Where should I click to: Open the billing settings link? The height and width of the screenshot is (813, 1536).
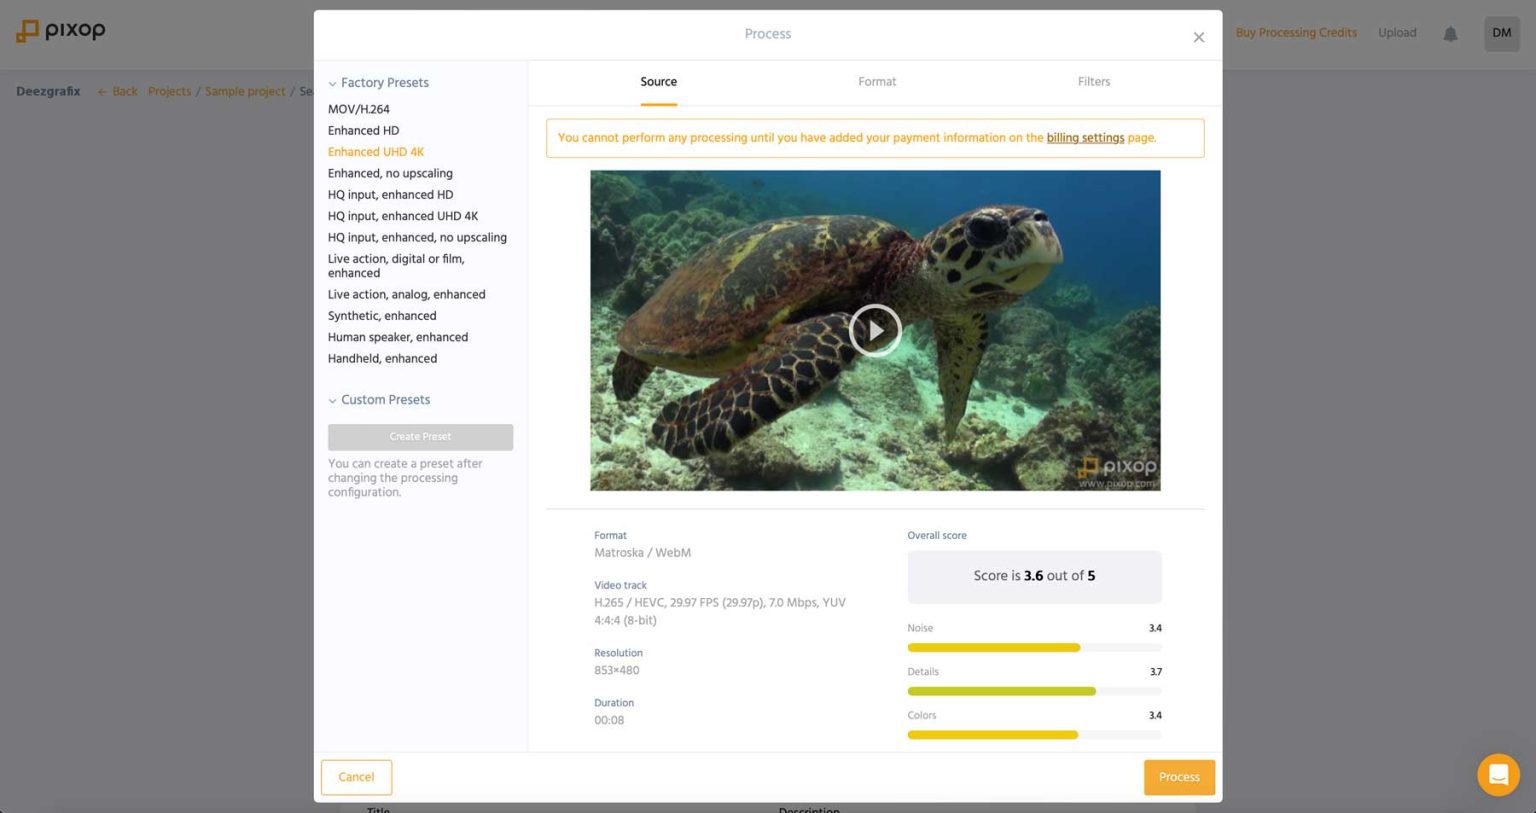click(x=1085, y=137)
